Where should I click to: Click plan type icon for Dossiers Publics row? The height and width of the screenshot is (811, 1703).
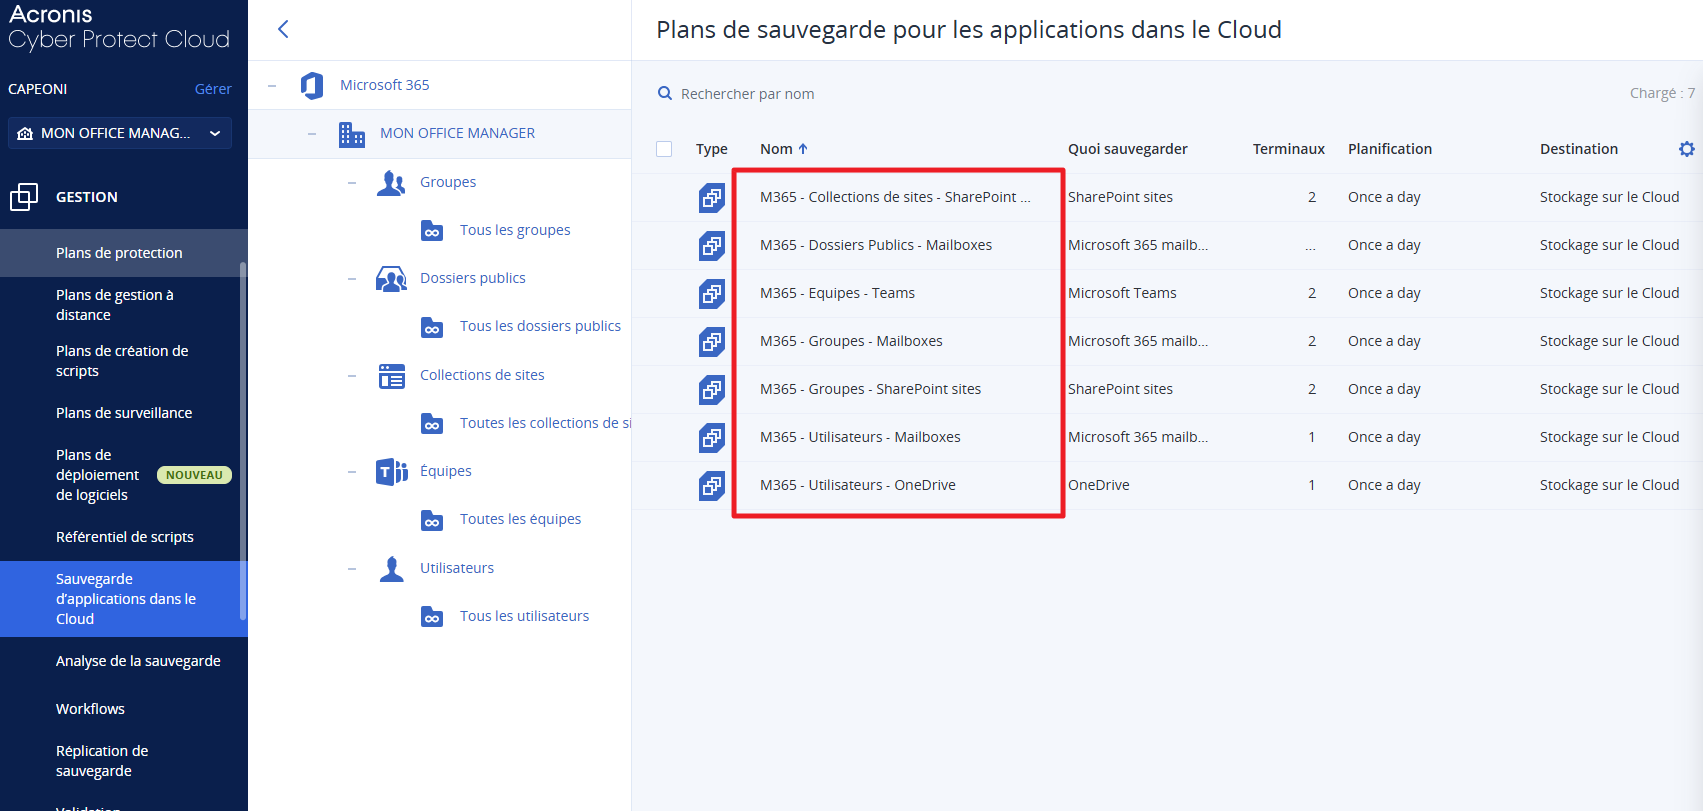point(712,246)
